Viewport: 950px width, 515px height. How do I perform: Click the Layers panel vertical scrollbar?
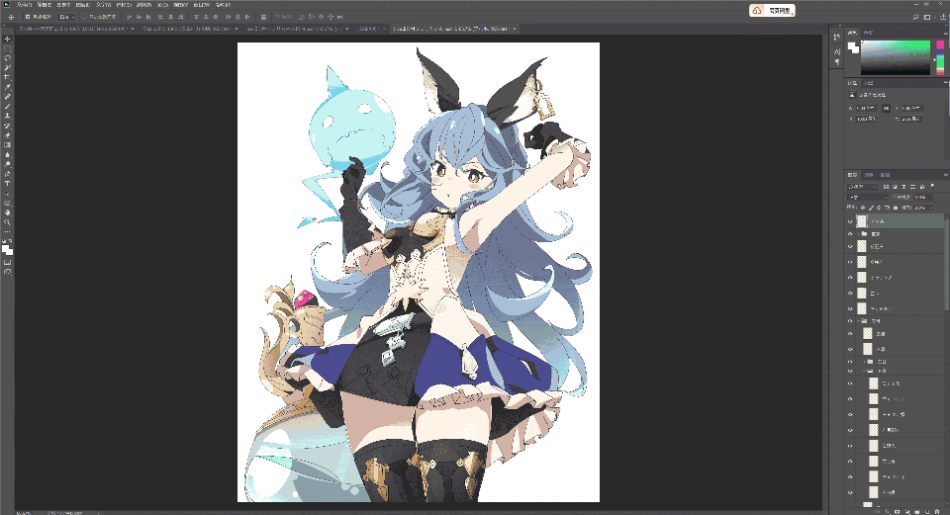[946, 264]
